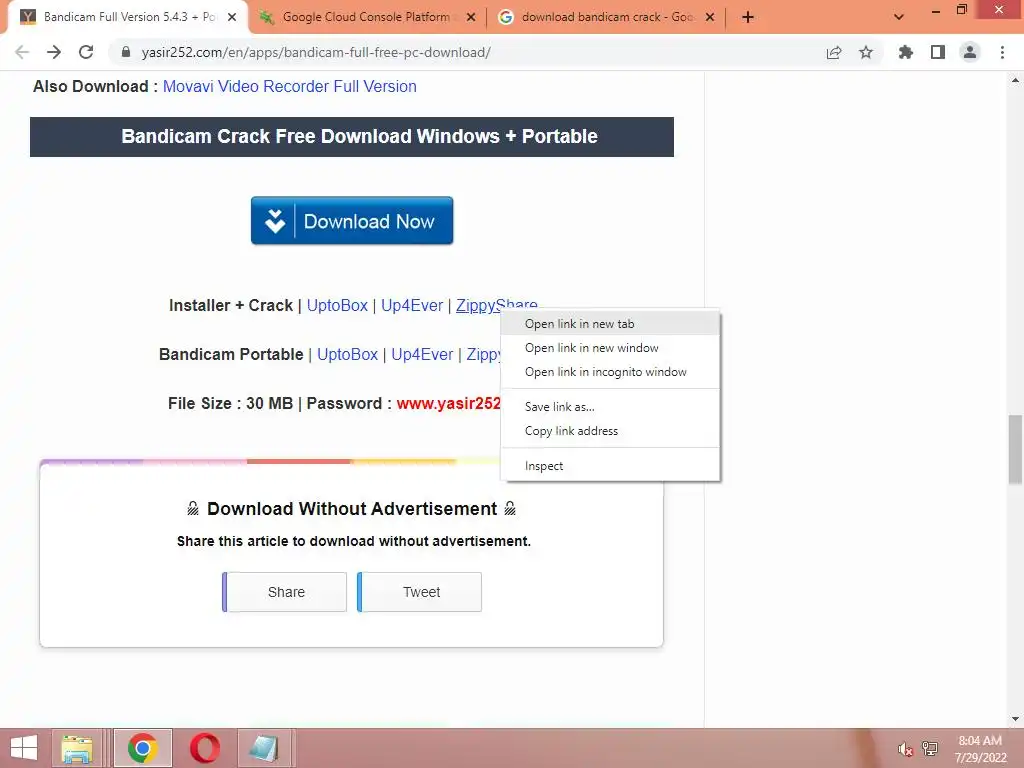Viewport: 1024px width, 768px height.
Task: Reload the yasir252 page
Action: coord(86,52)
